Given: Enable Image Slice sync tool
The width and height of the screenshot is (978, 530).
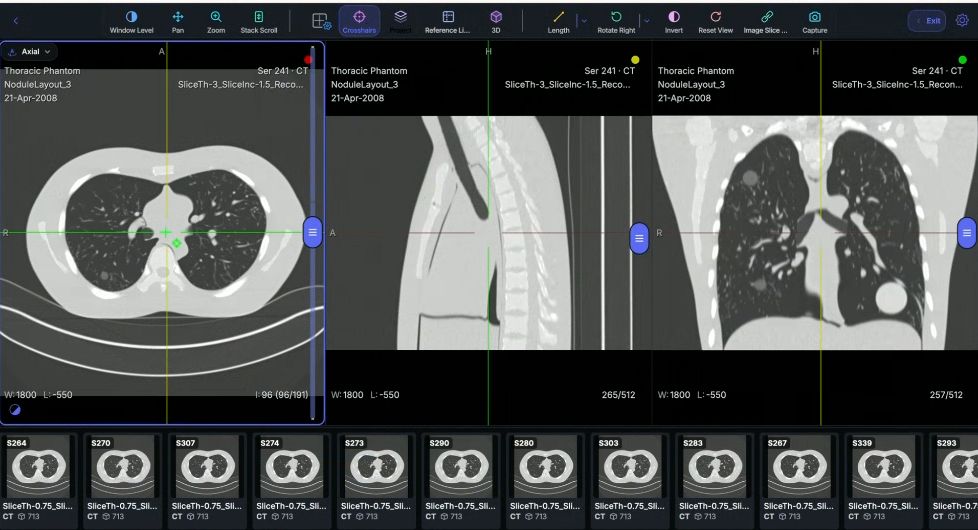Looking at the screenshot, I should coord(766,22).
